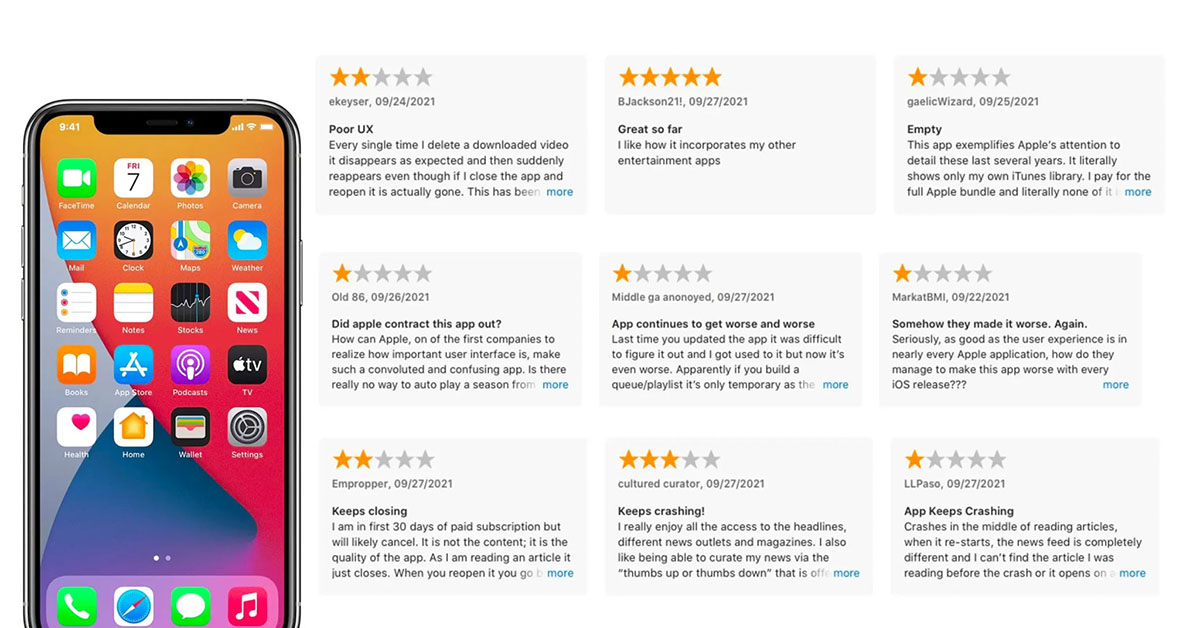The image size is (1200, 628).
Task: Select the 'Did apple contract this app out?' review title
Action: coord(416,324)
